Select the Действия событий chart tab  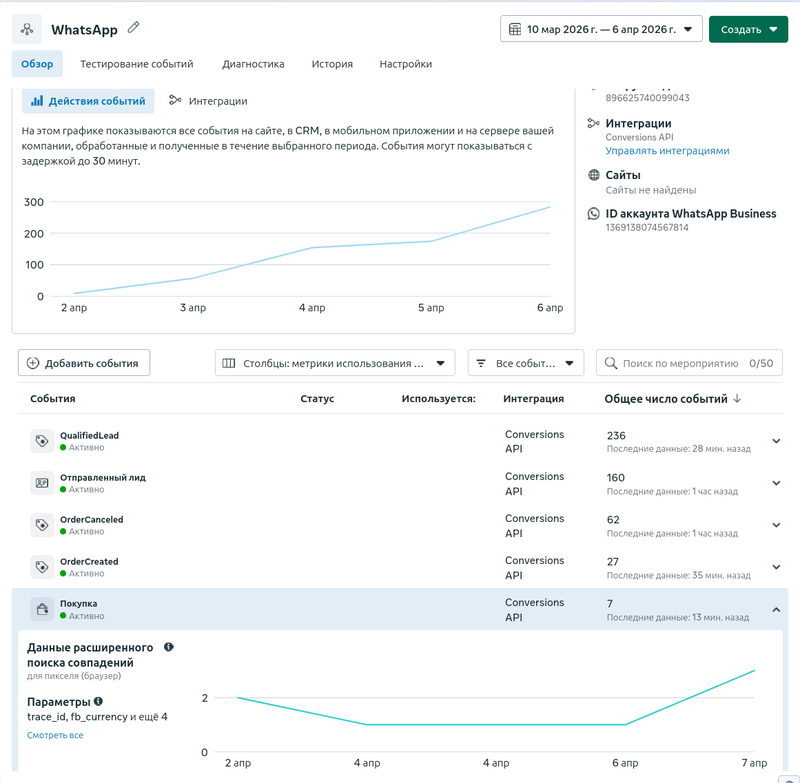pos(88,101)
